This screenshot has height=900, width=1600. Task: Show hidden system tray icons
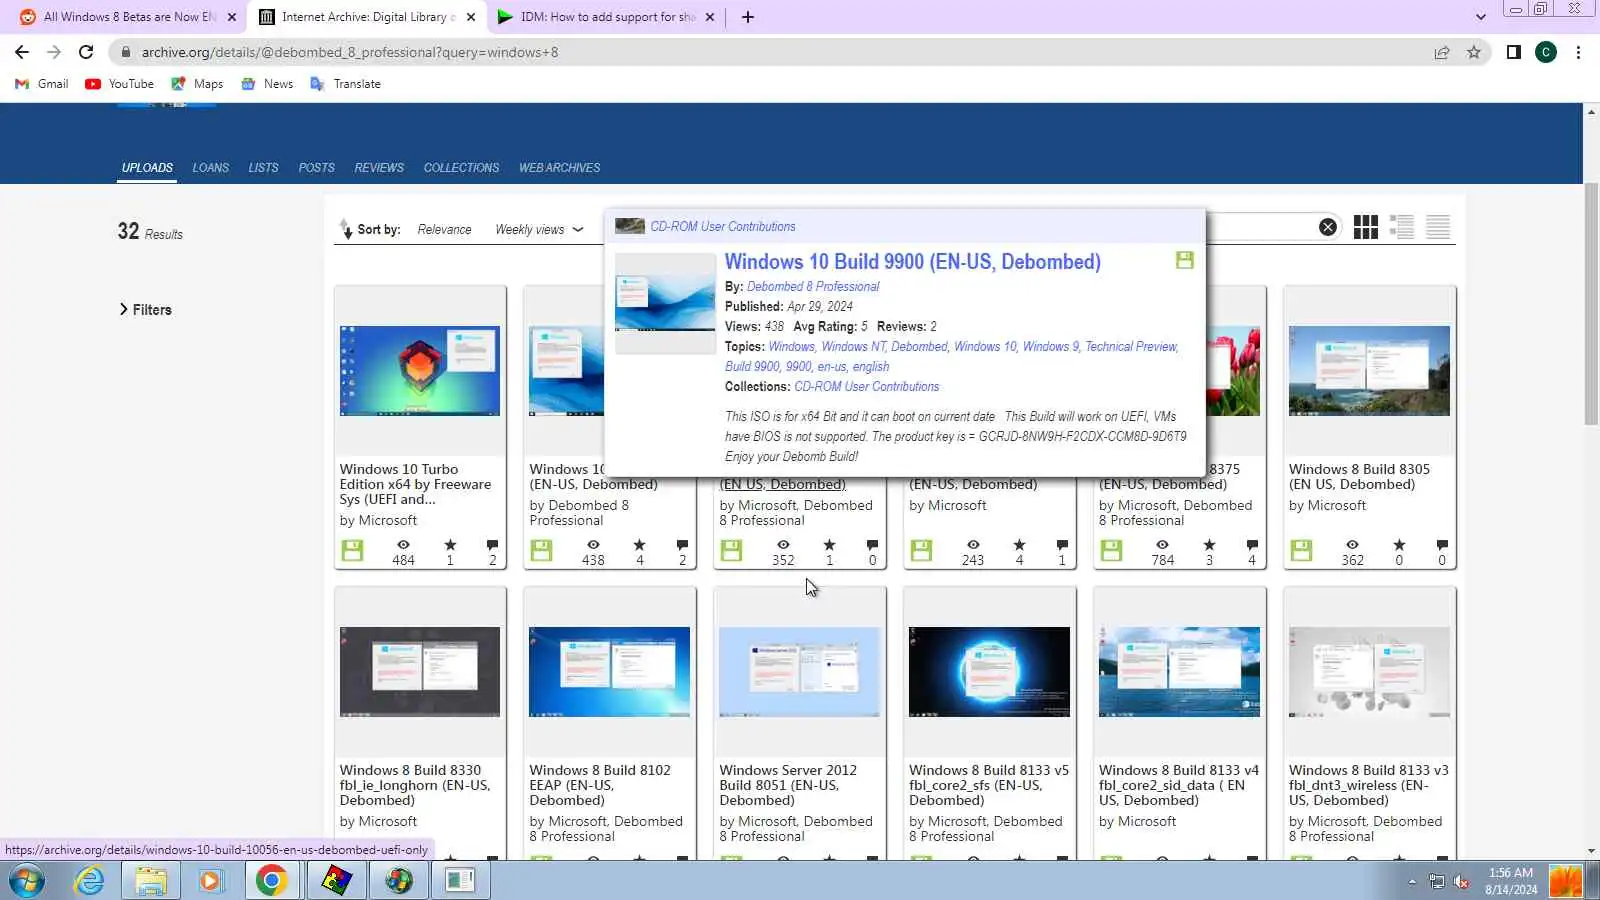click(1412, 882)
